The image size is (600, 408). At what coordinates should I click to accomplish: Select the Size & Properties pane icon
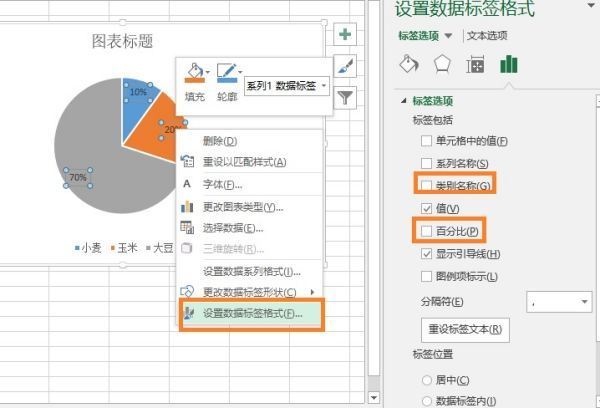(475, 64)
